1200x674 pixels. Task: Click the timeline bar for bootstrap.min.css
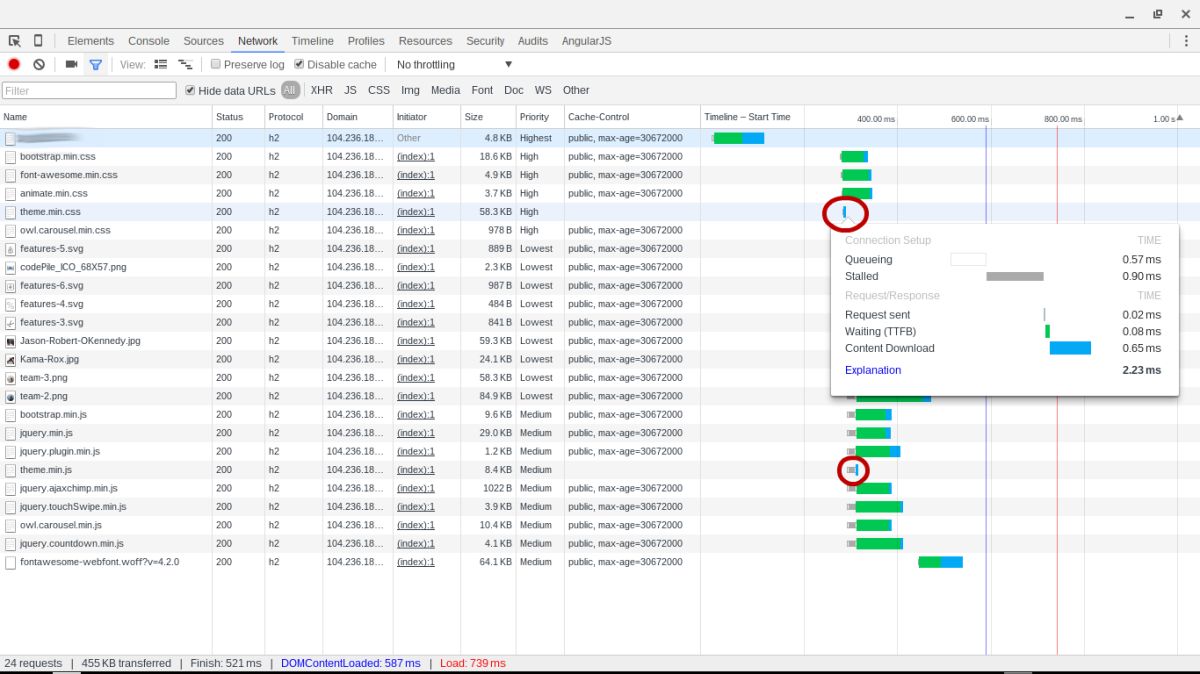(854, 157)
